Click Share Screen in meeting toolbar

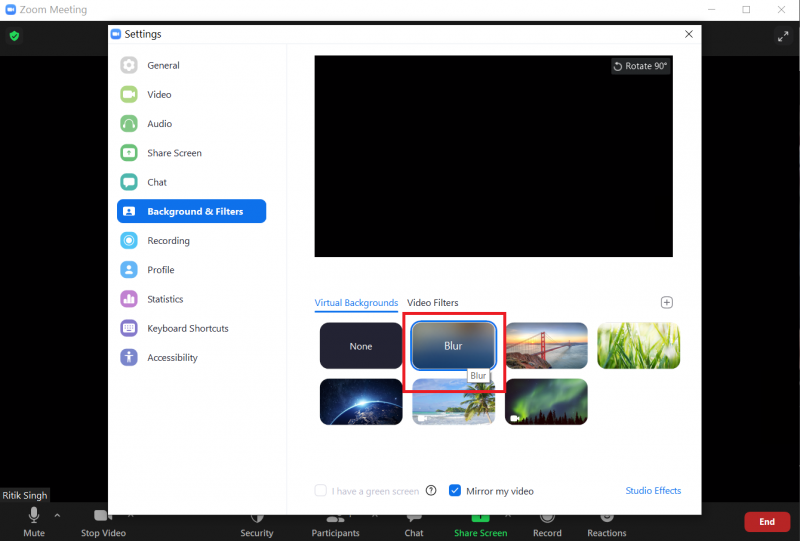(481, 527)
